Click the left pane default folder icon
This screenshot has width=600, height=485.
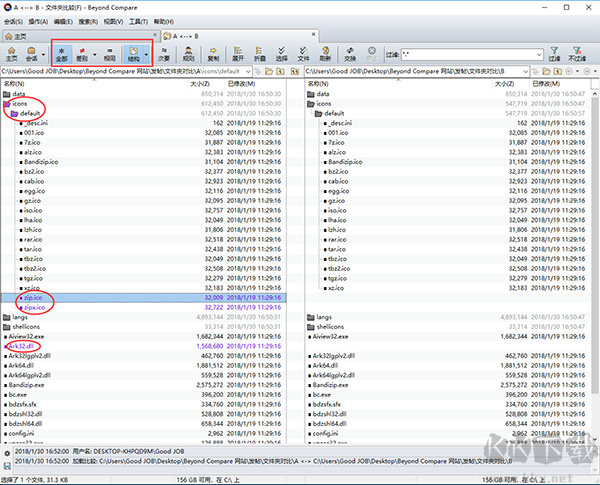tap(15, 113)
